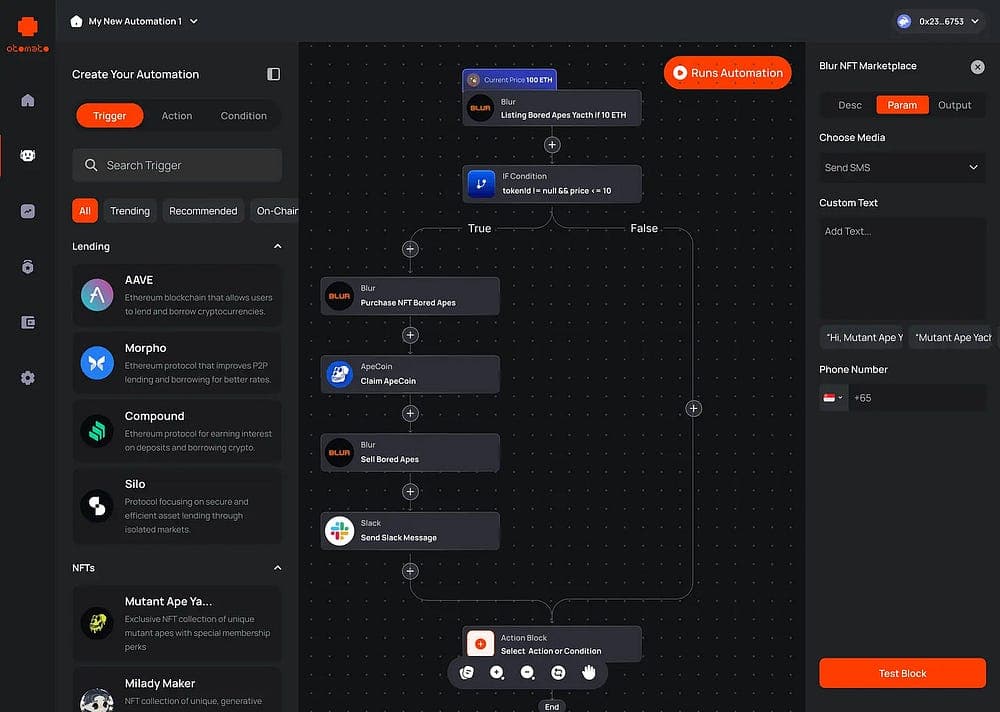The width and height of the screenshot is (1000, 712).
Task: Open the Desc tab
Action: [x=849, y=105]
